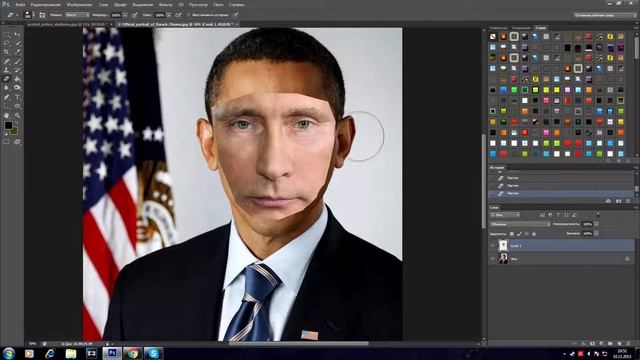This screenshot has height=360, width=640.
Task: Click the swap foreground/background colors icon
Action: [16, 122]
